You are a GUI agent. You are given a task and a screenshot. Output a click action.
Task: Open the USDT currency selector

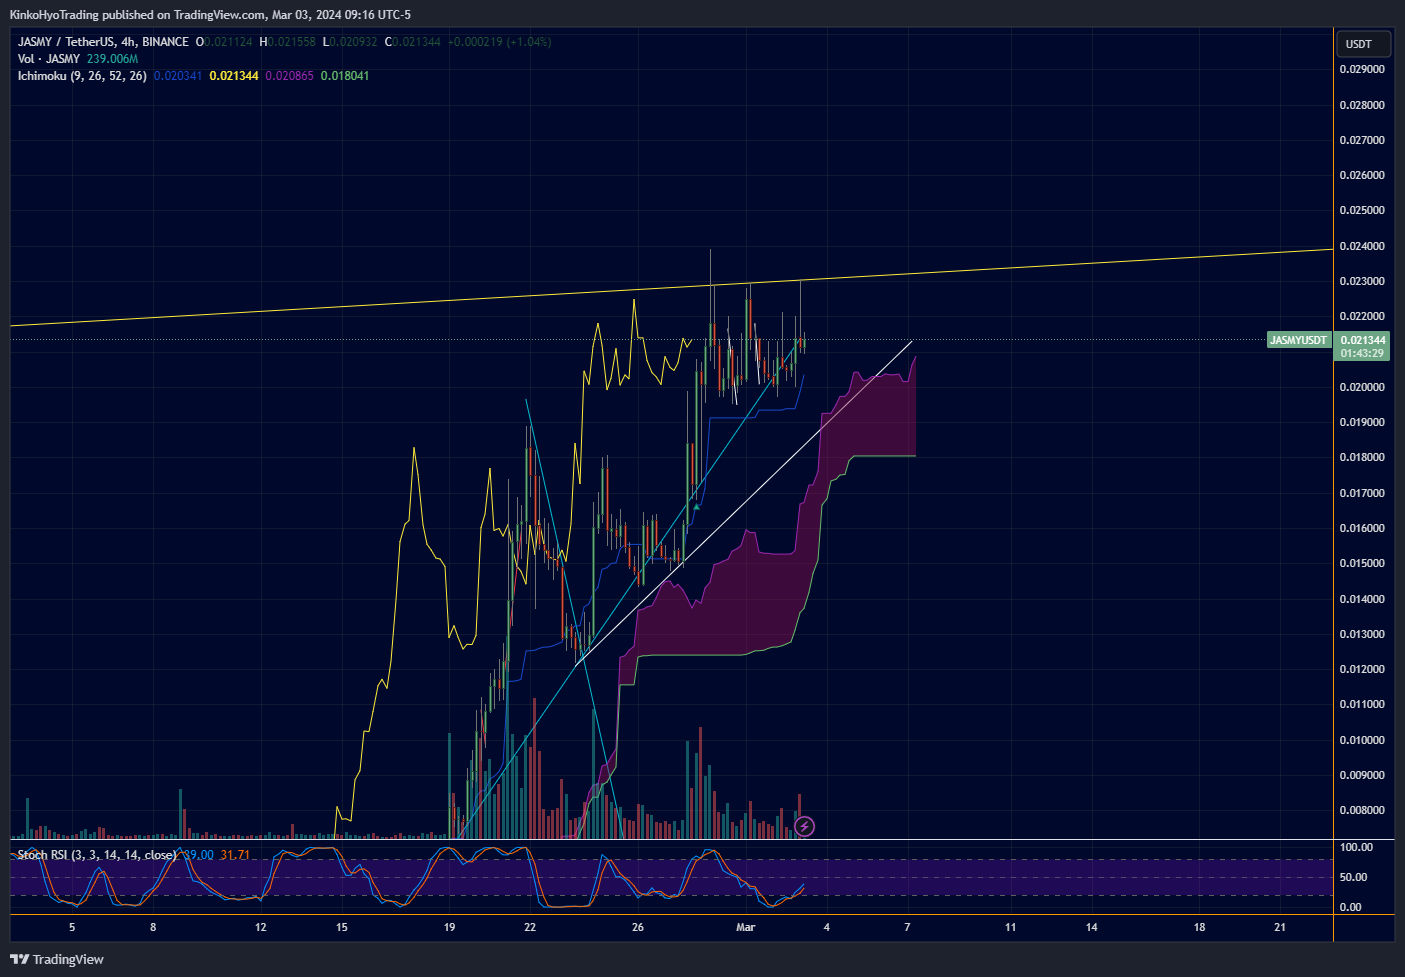[1363, 44]
